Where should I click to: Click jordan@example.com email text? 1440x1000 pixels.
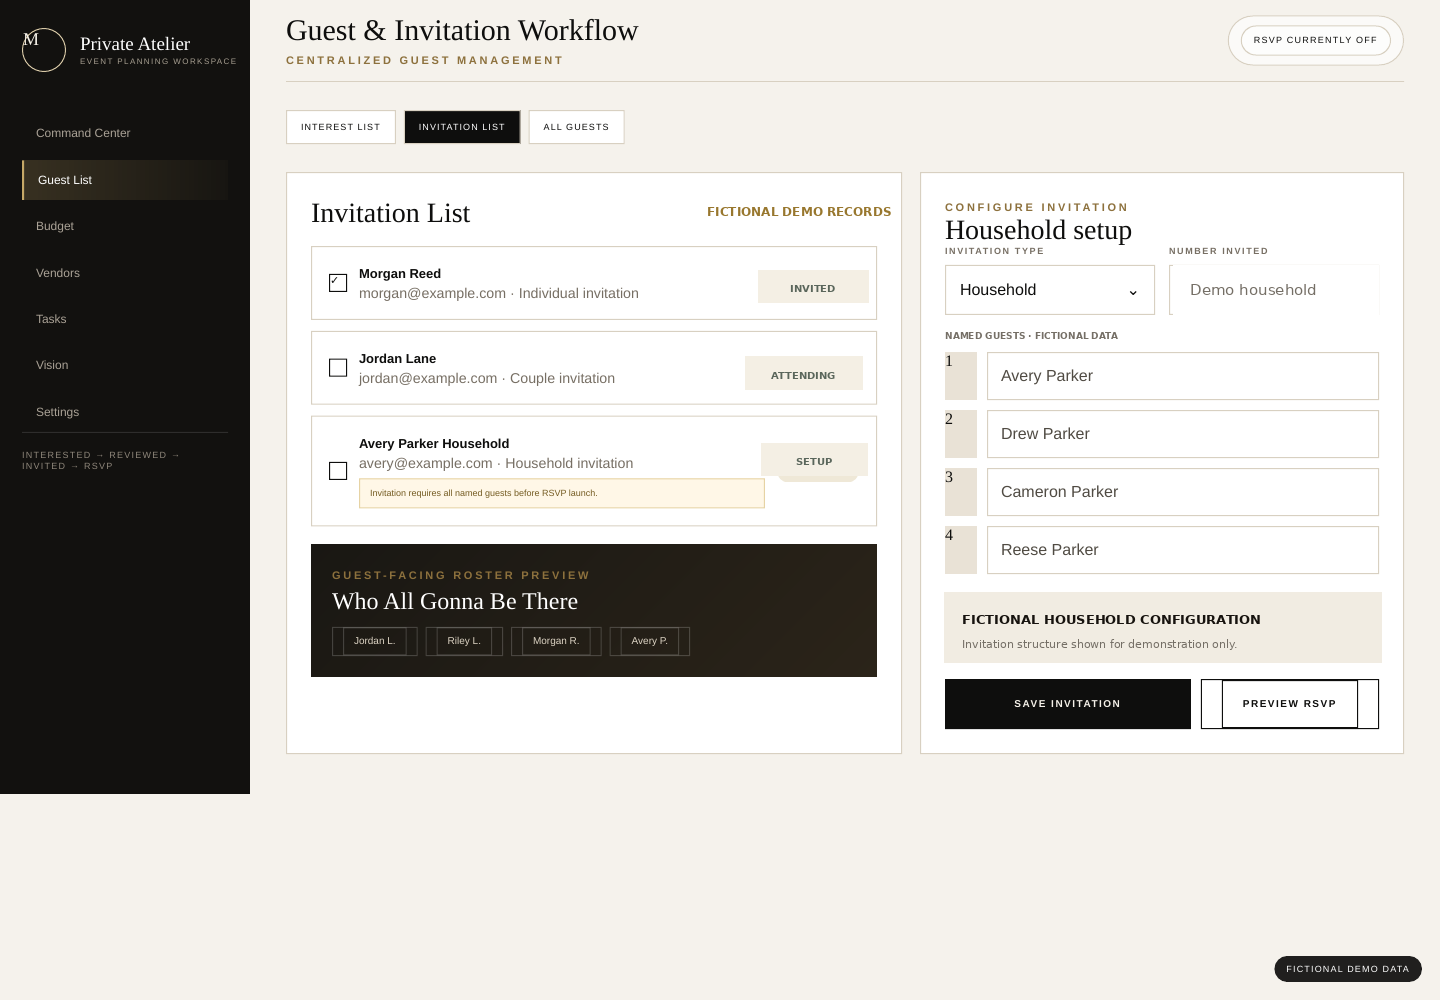point(428,378)
